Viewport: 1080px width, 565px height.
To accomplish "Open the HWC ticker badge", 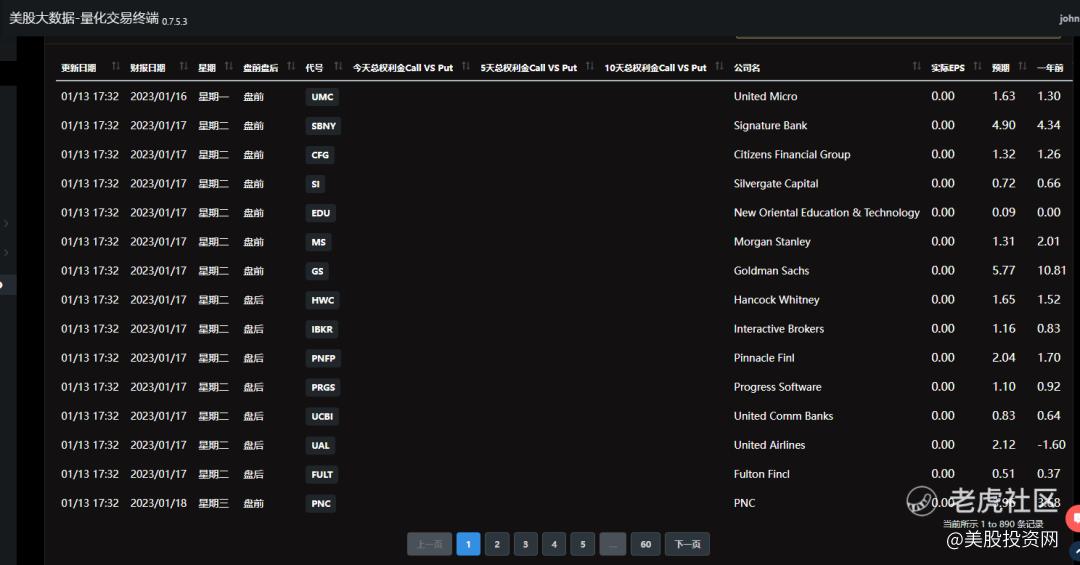I will [322, 300].
